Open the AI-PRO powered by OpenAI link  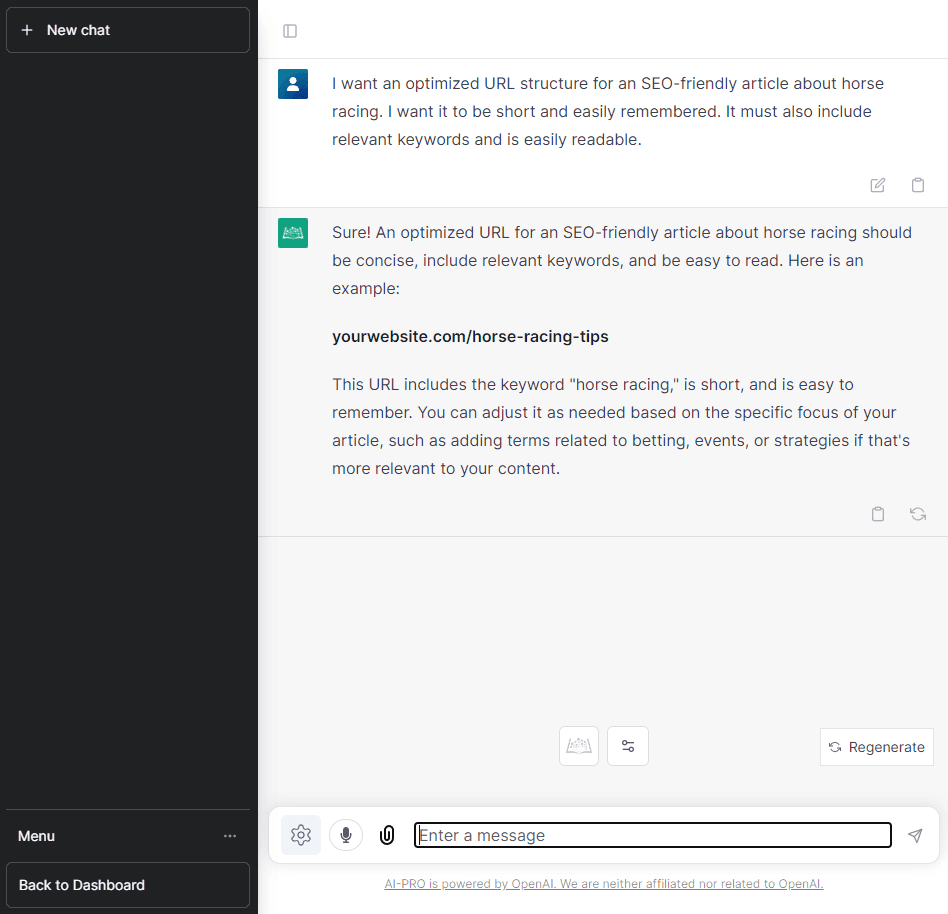click(x=603, y=884)
